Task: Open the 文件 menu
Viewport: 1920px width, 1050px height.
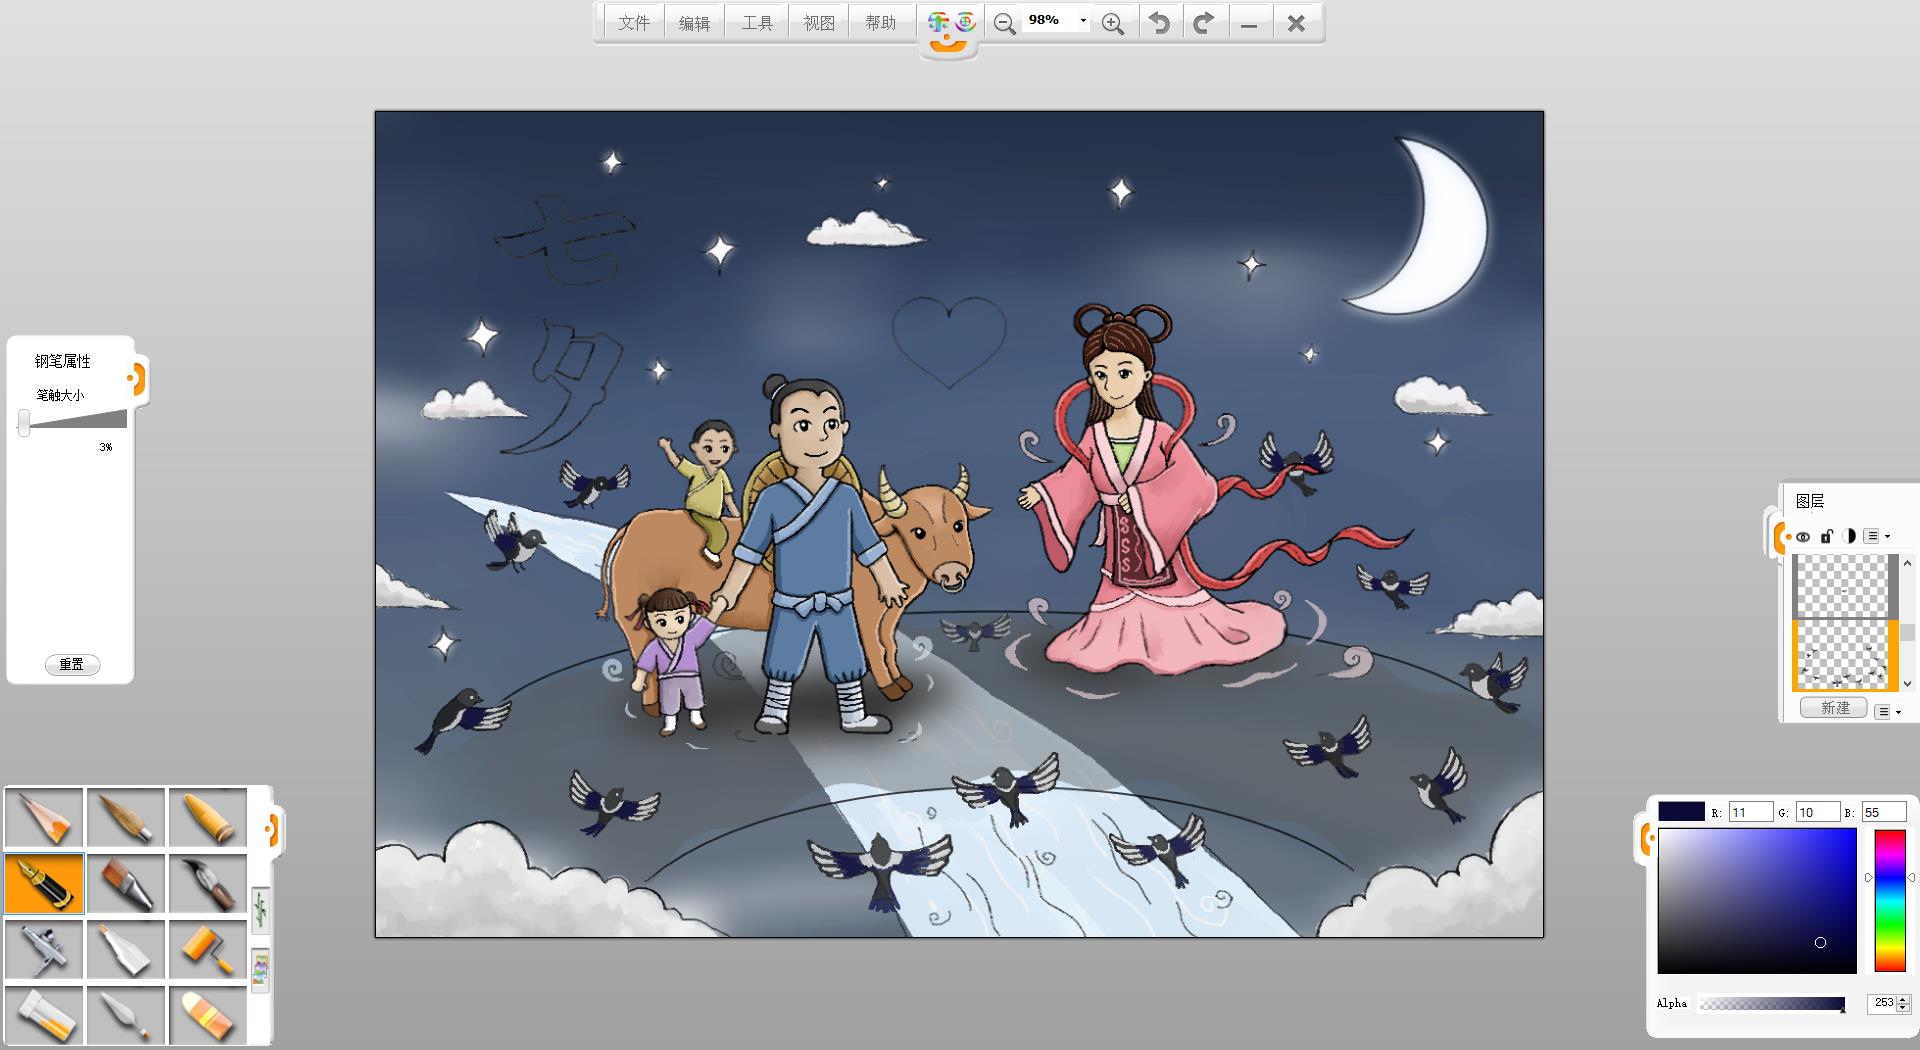Action: pyautogui.click(x=634, y=23)
